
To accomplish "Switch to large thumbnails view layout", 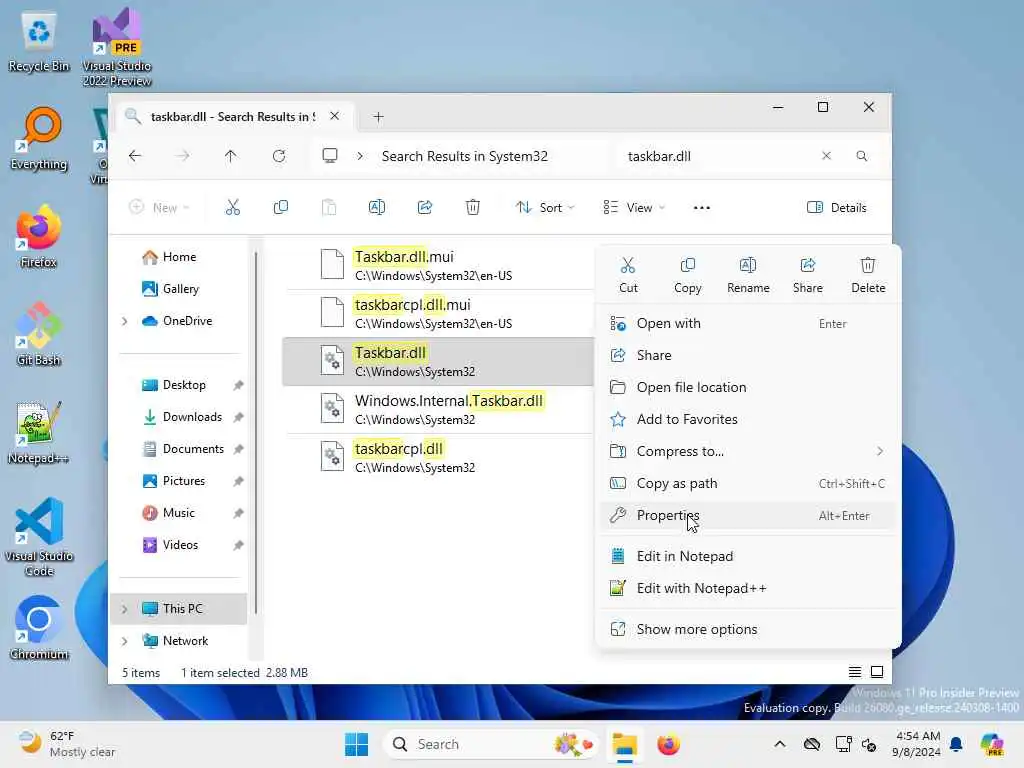I will pyautogui.click(x=877, y=672).
